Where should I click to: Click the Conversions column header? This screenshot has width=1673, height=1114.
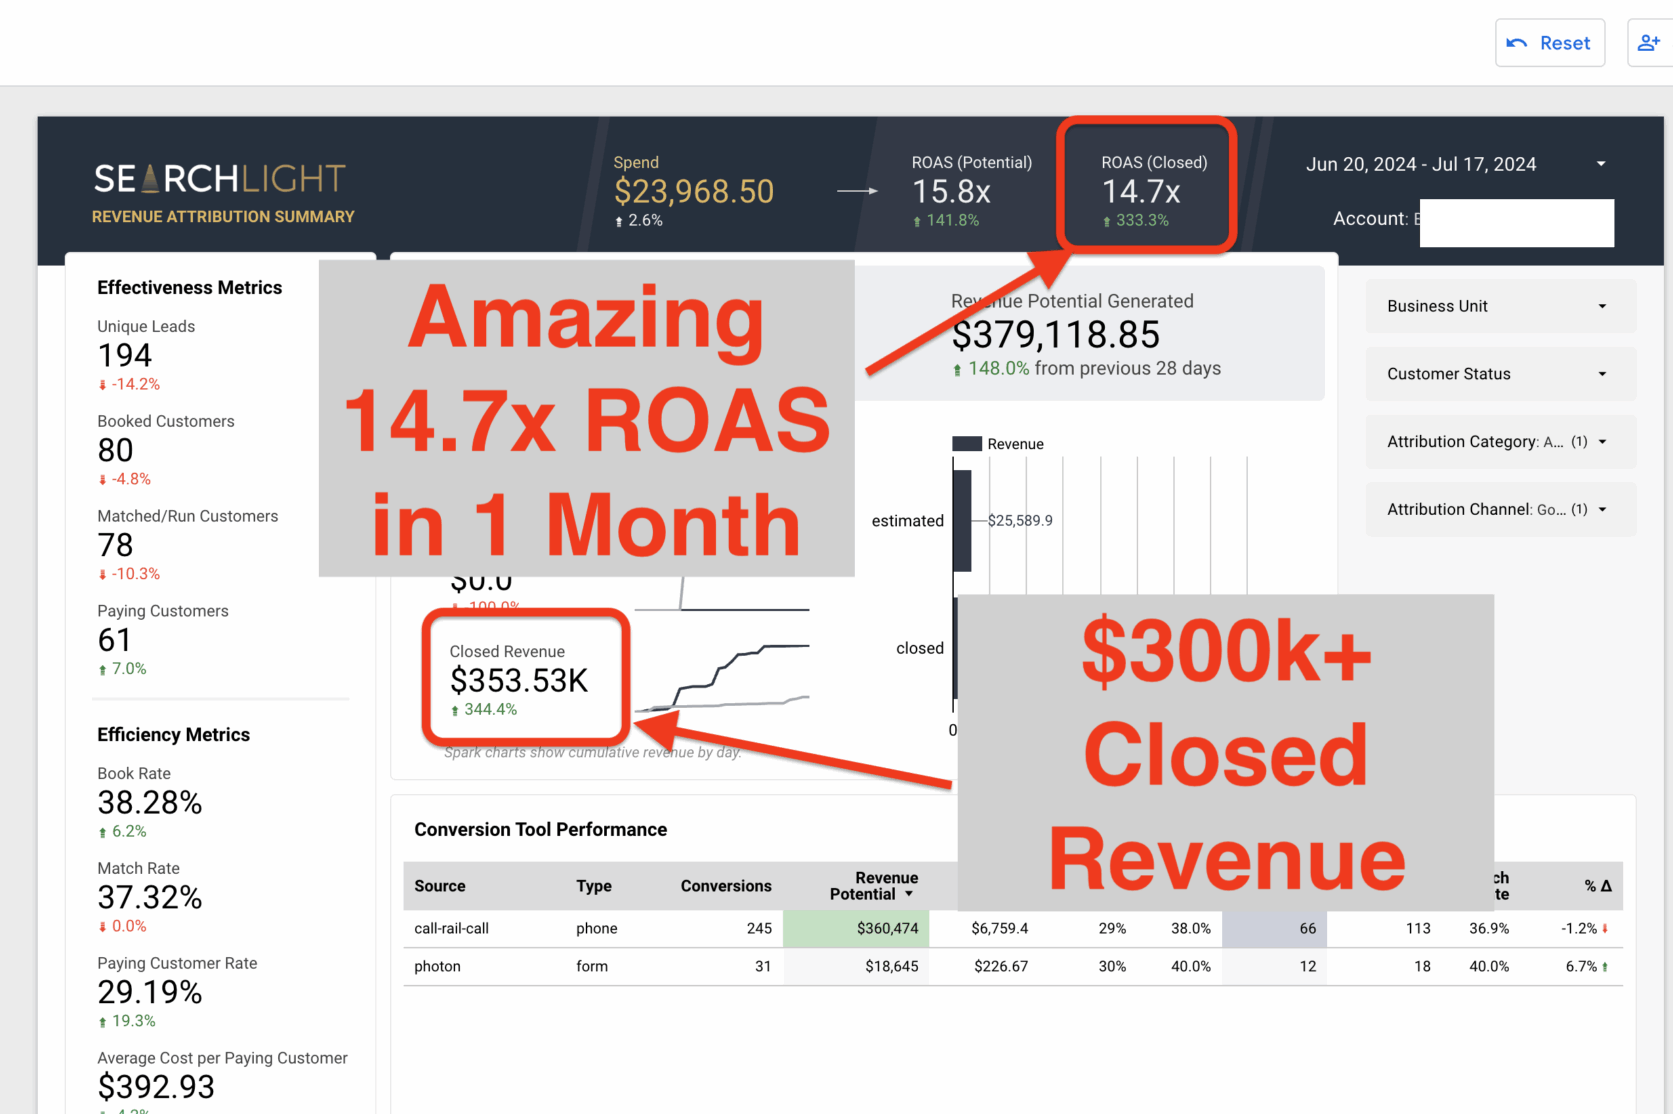click(x=725, y=886)
